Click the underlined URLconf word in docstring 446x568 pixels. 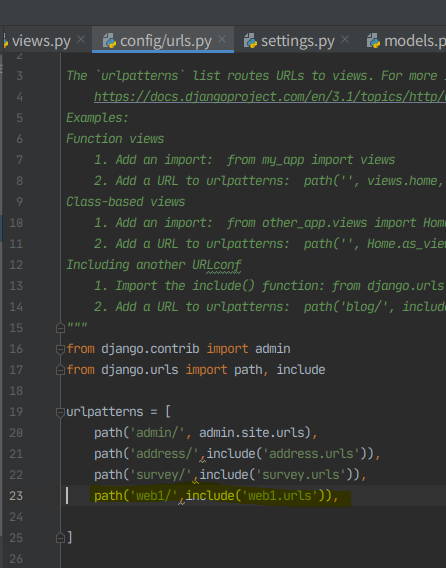(x=217, y=265)
